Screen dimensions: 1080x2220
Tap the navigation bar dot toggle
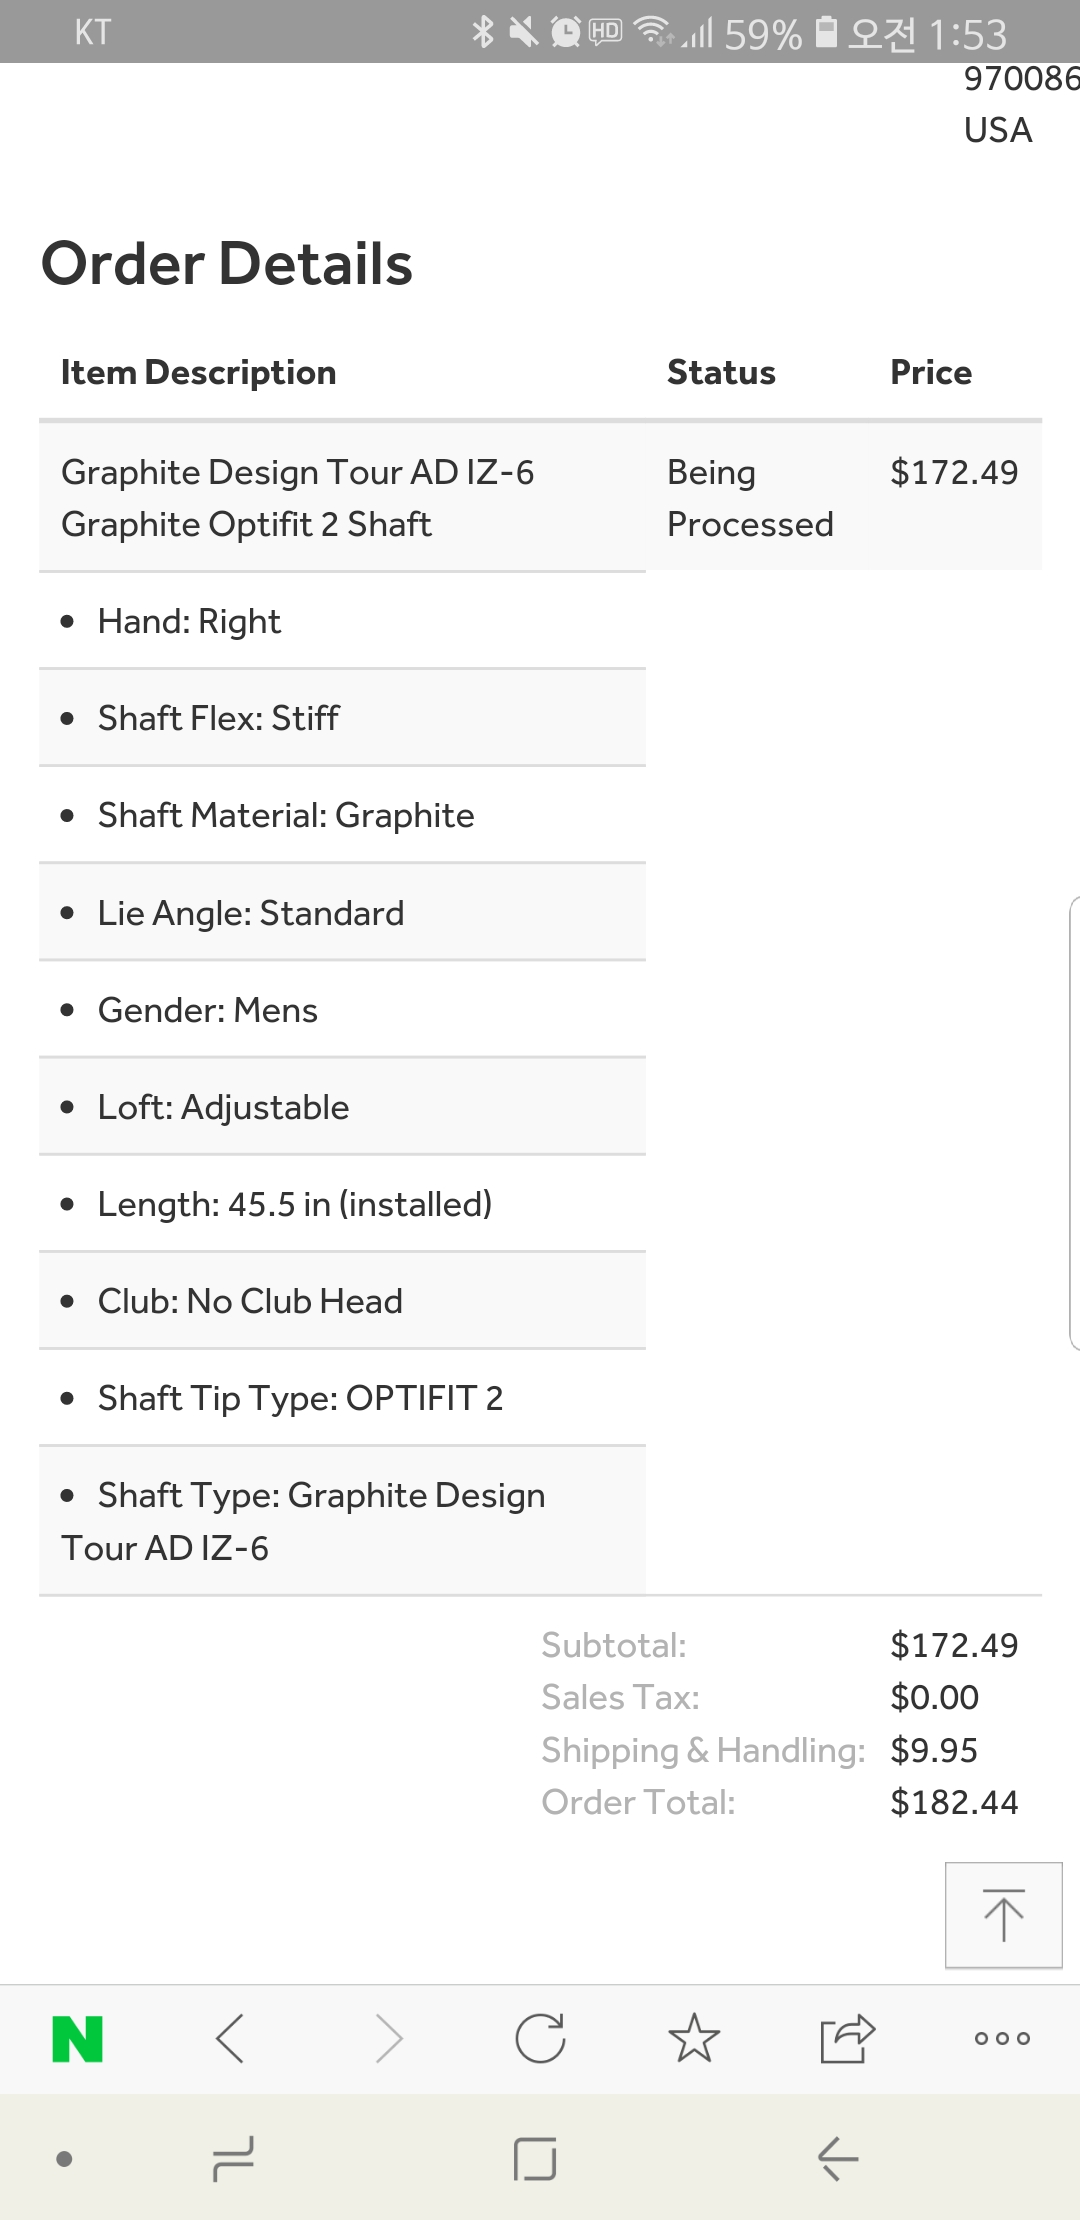[x=65, y=2159]
